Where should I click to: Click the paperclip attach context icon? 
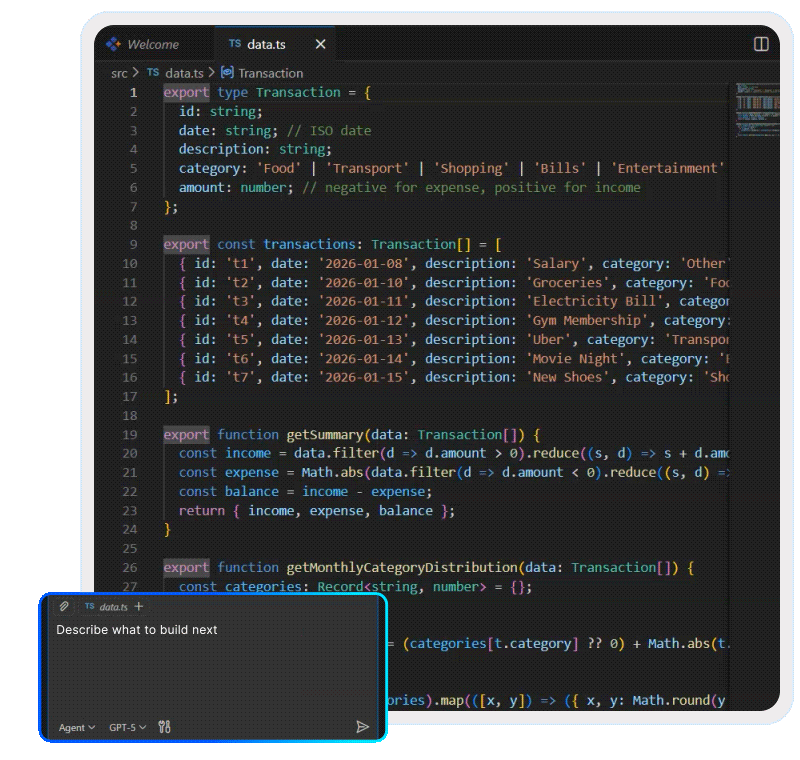point(63,605)
